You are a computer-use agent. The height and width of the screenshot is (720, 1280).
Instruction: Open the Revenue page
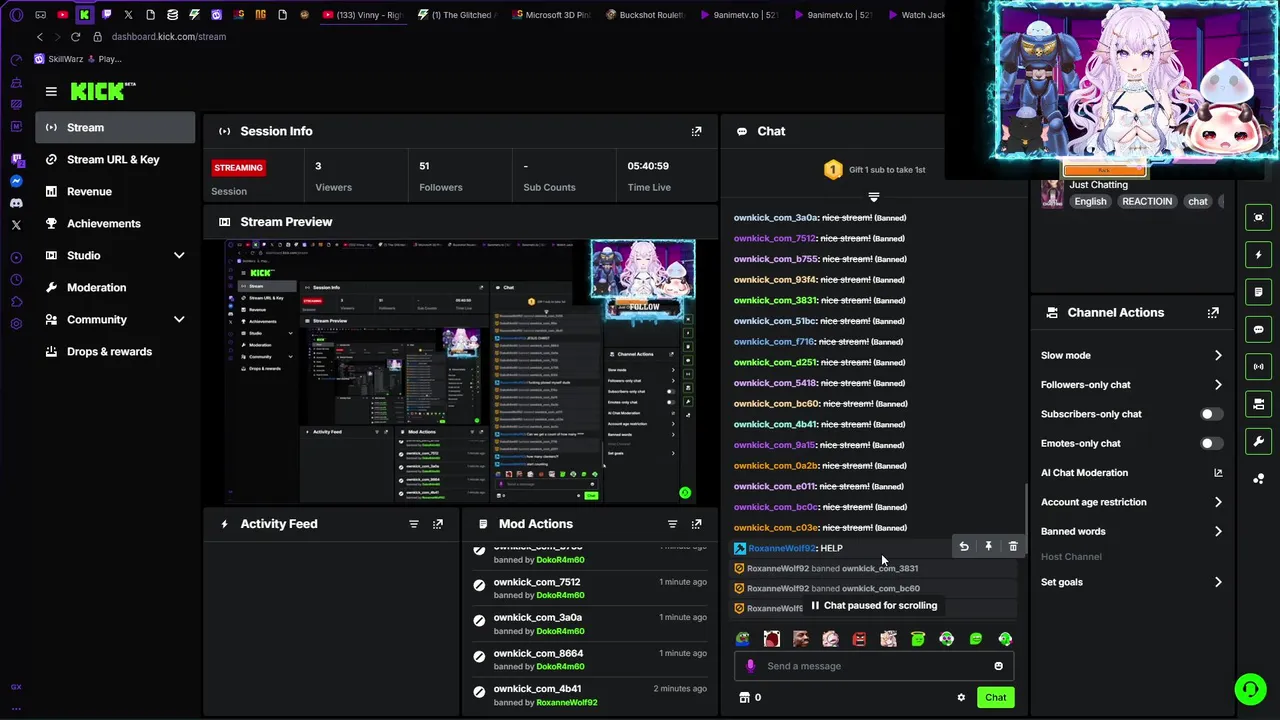coord(116,192)
